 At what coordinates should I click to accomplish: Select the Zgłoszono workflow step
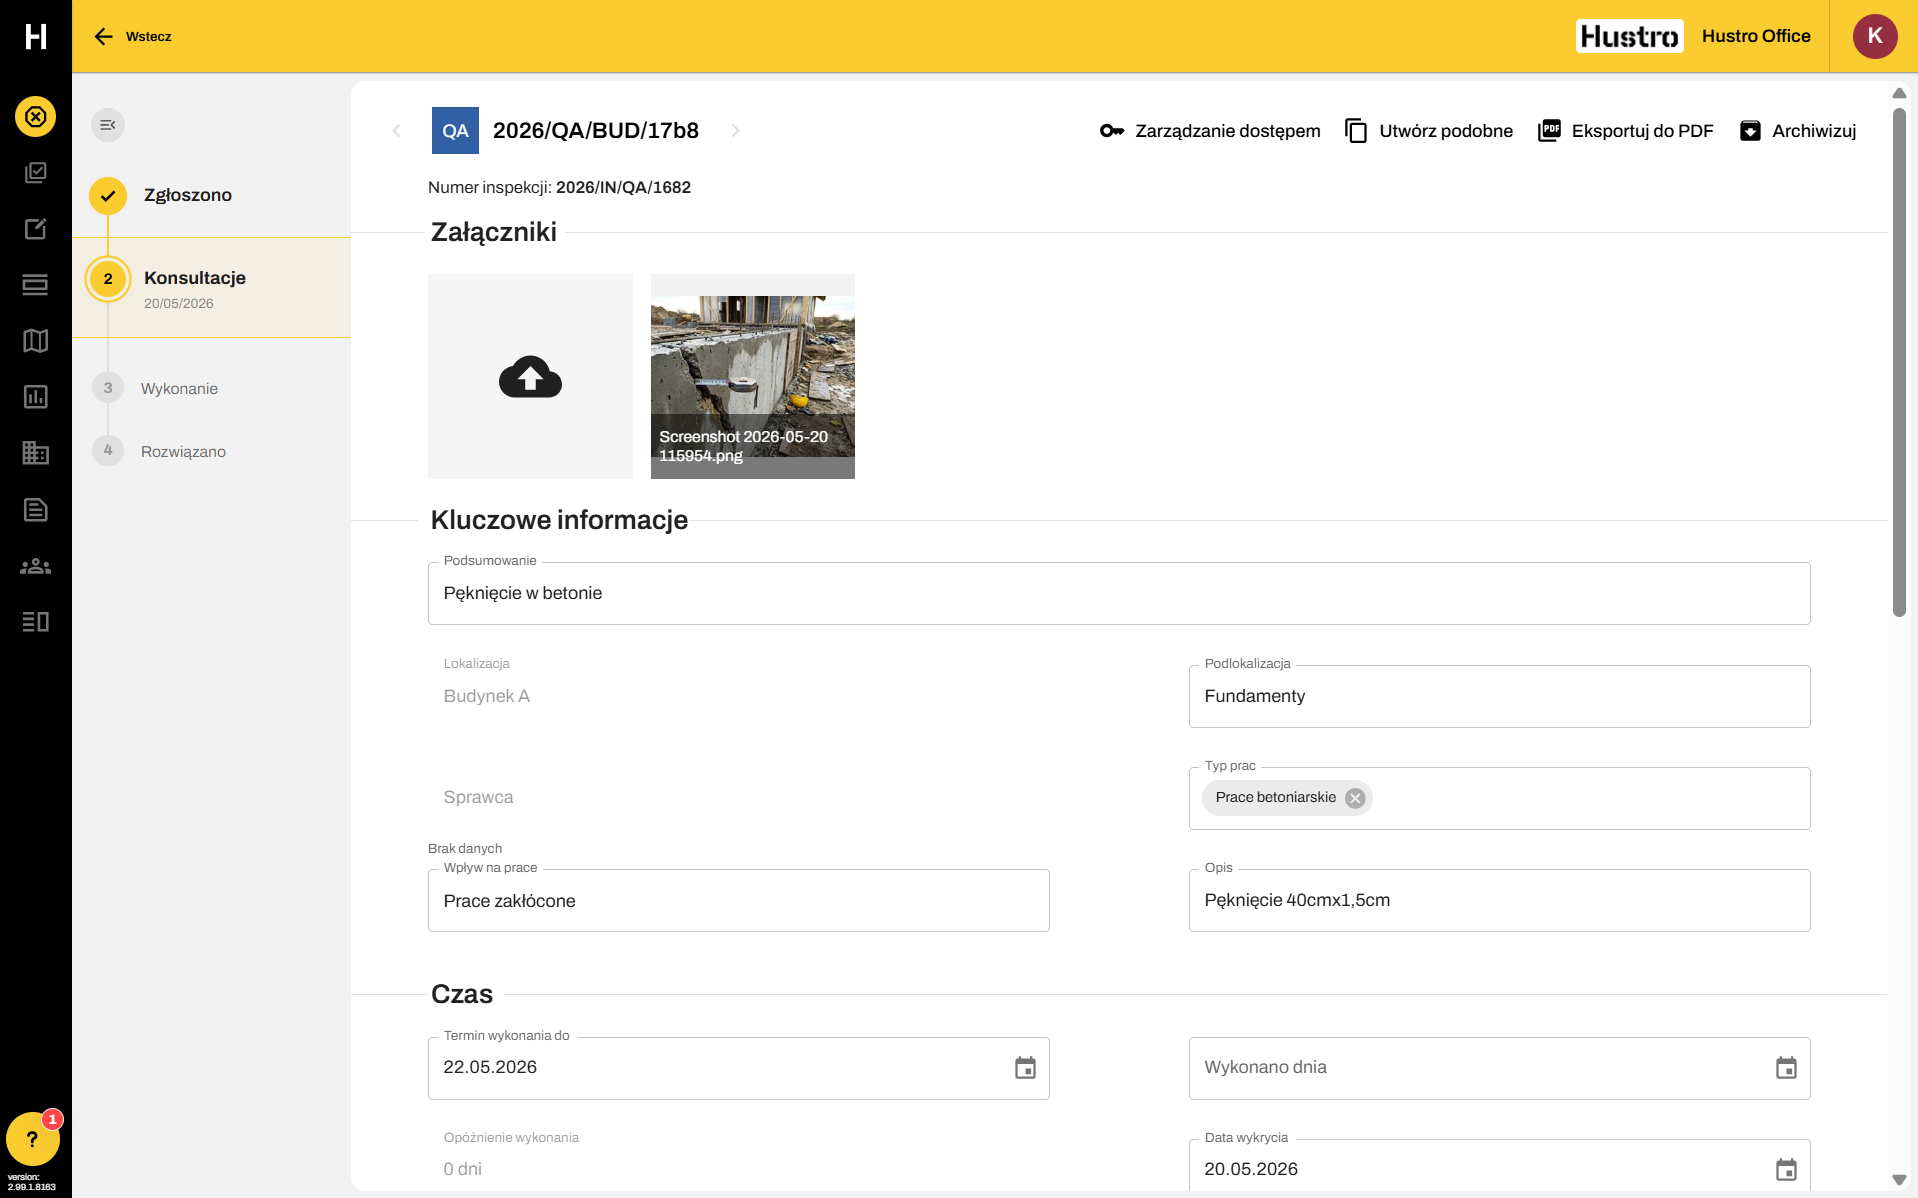point(188,195)
